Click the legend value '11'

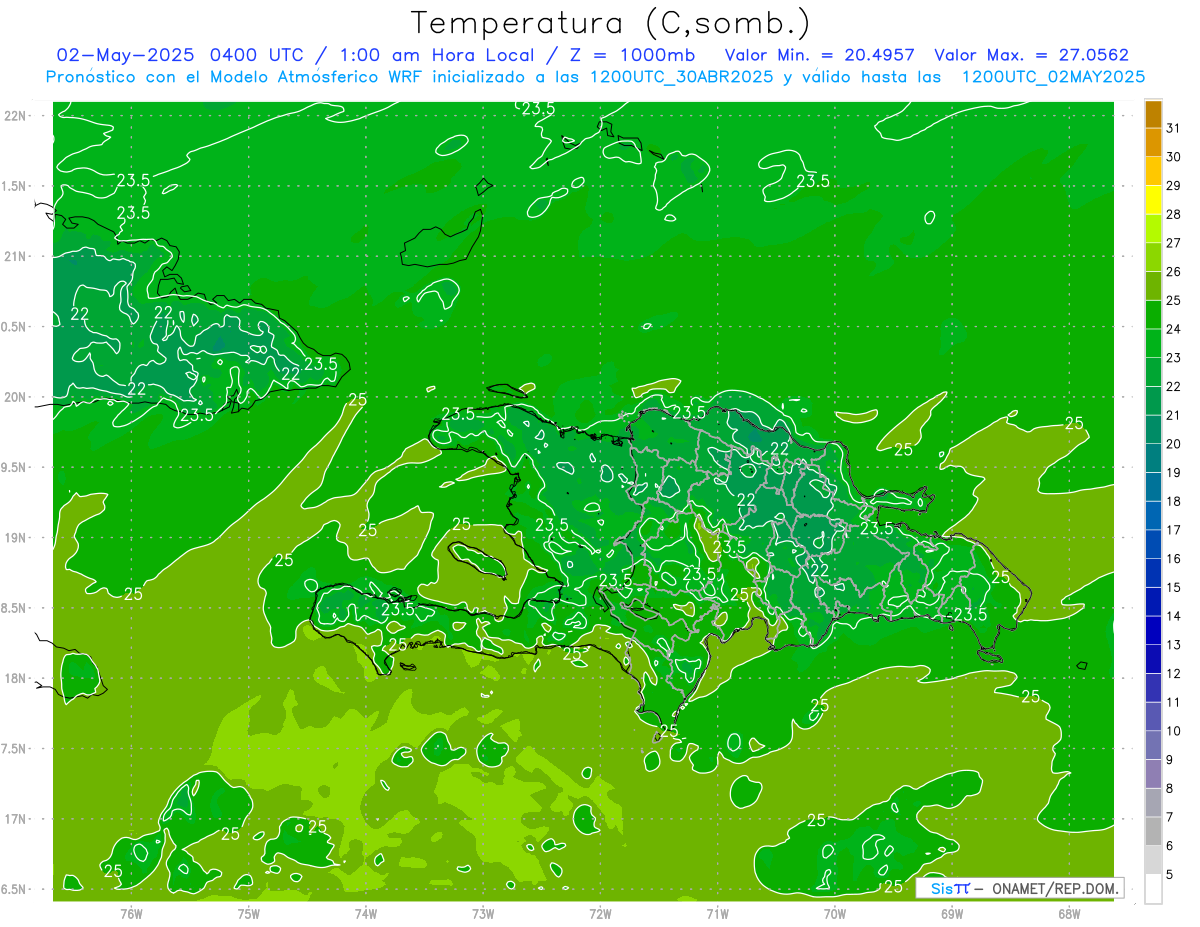(x=1174, y=702)
